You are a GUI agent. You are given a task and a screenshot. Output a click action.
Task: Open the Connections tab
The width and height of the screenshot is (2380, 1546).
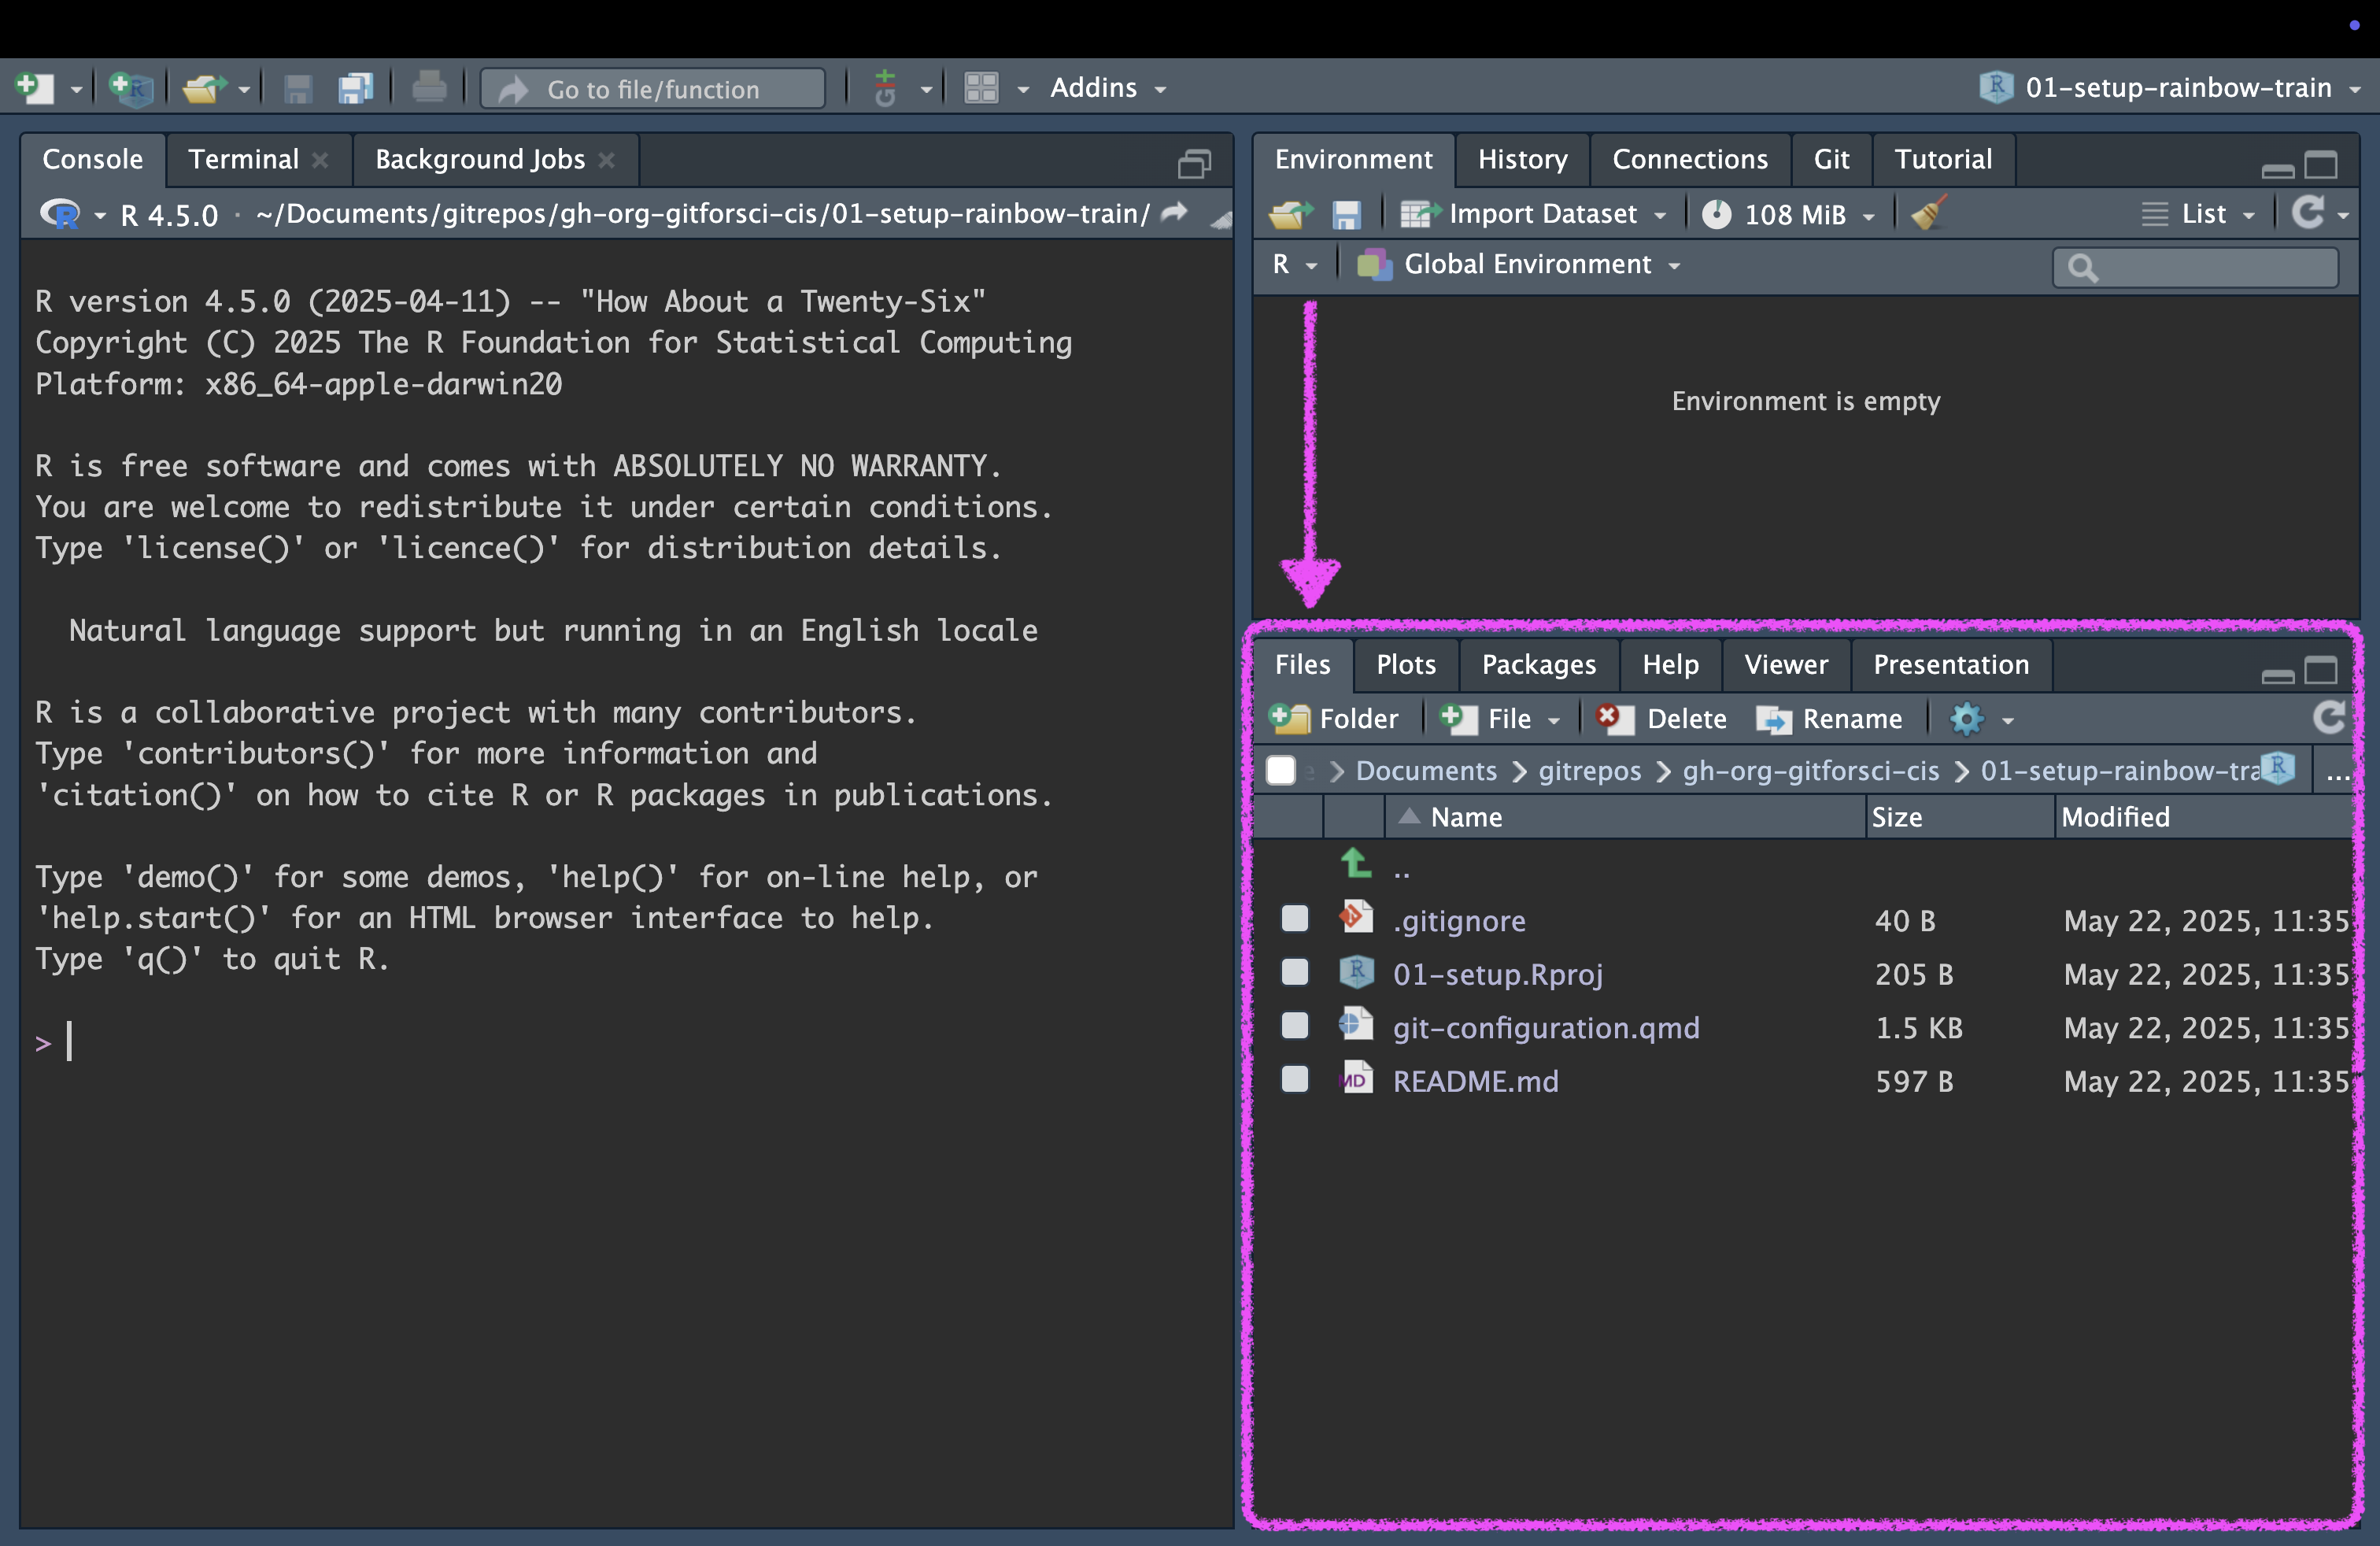1690,159
